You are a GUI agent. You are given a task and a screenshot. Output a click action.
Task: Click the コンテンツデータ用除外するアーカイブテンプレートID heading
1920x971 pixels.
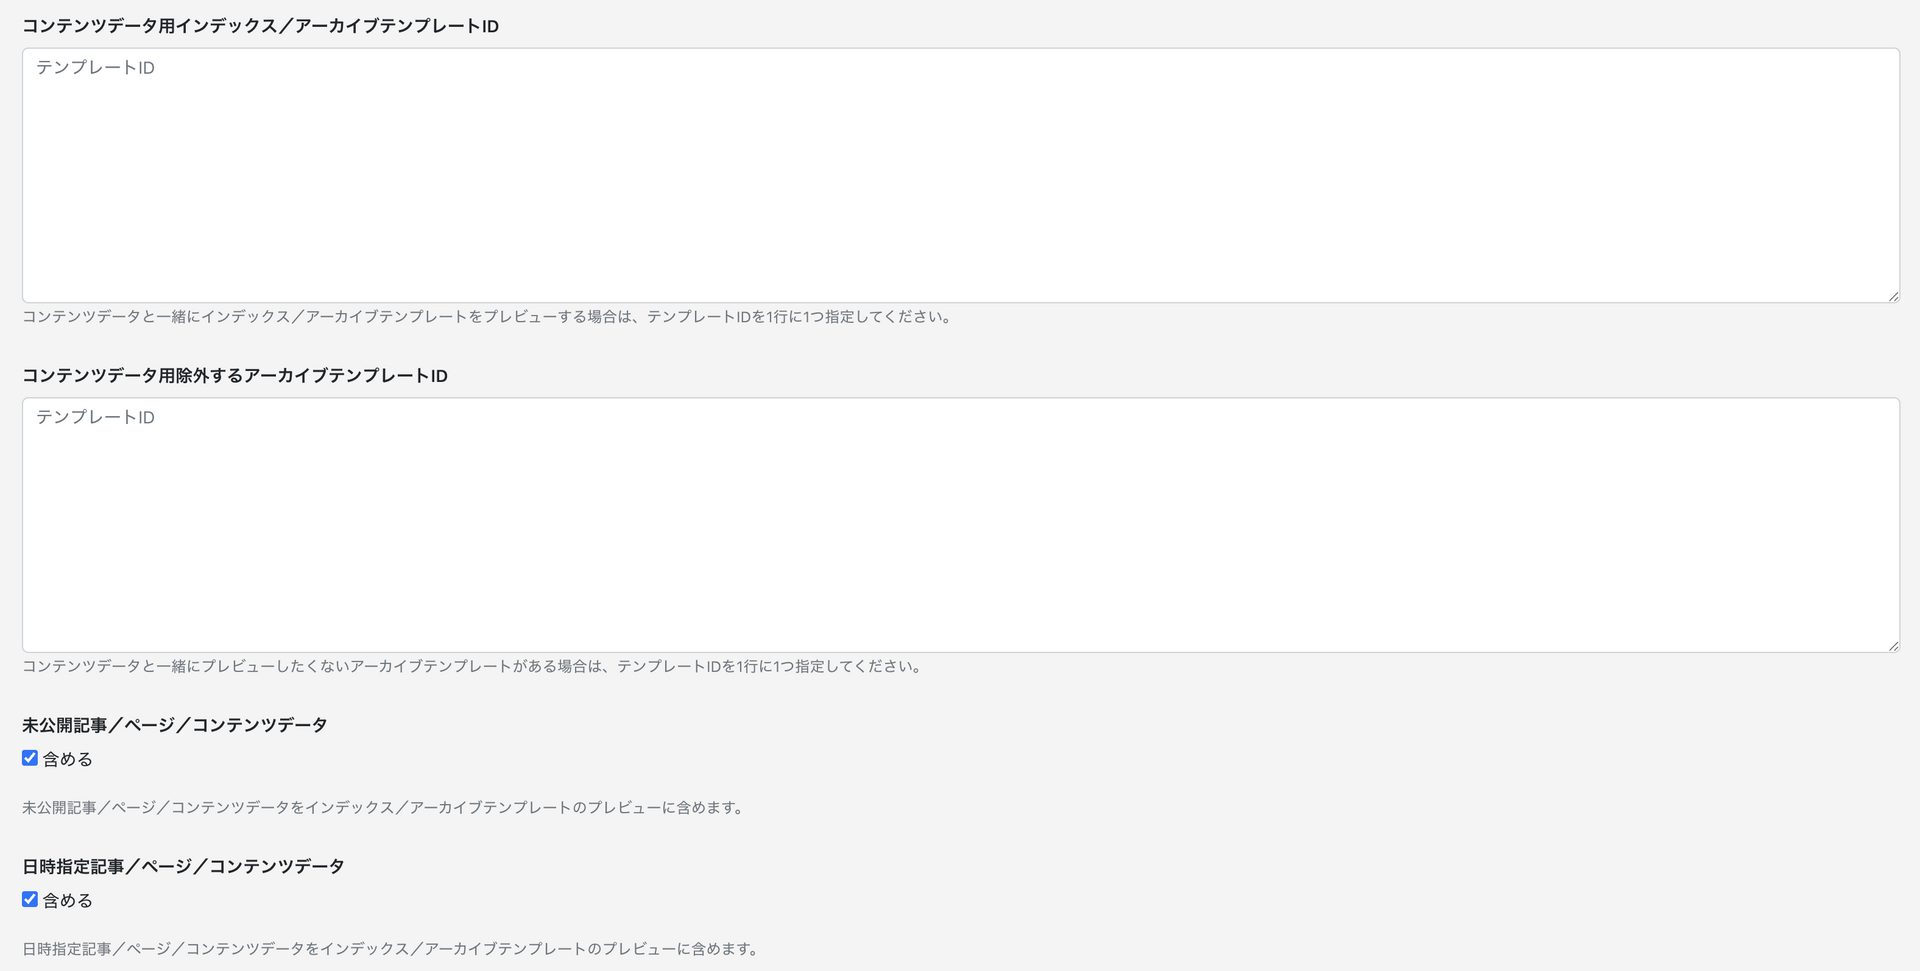[x=235, y=376]
